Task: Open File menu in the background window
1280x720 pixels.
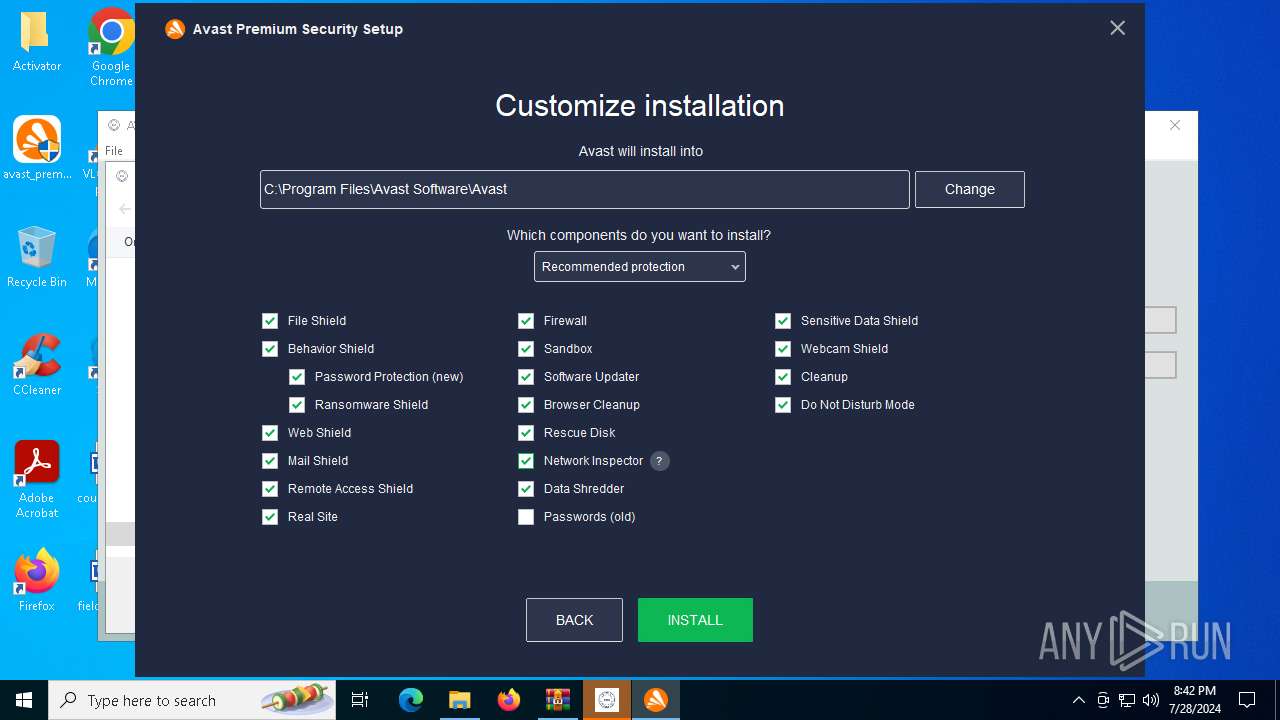Action: (x=114, y=151)
